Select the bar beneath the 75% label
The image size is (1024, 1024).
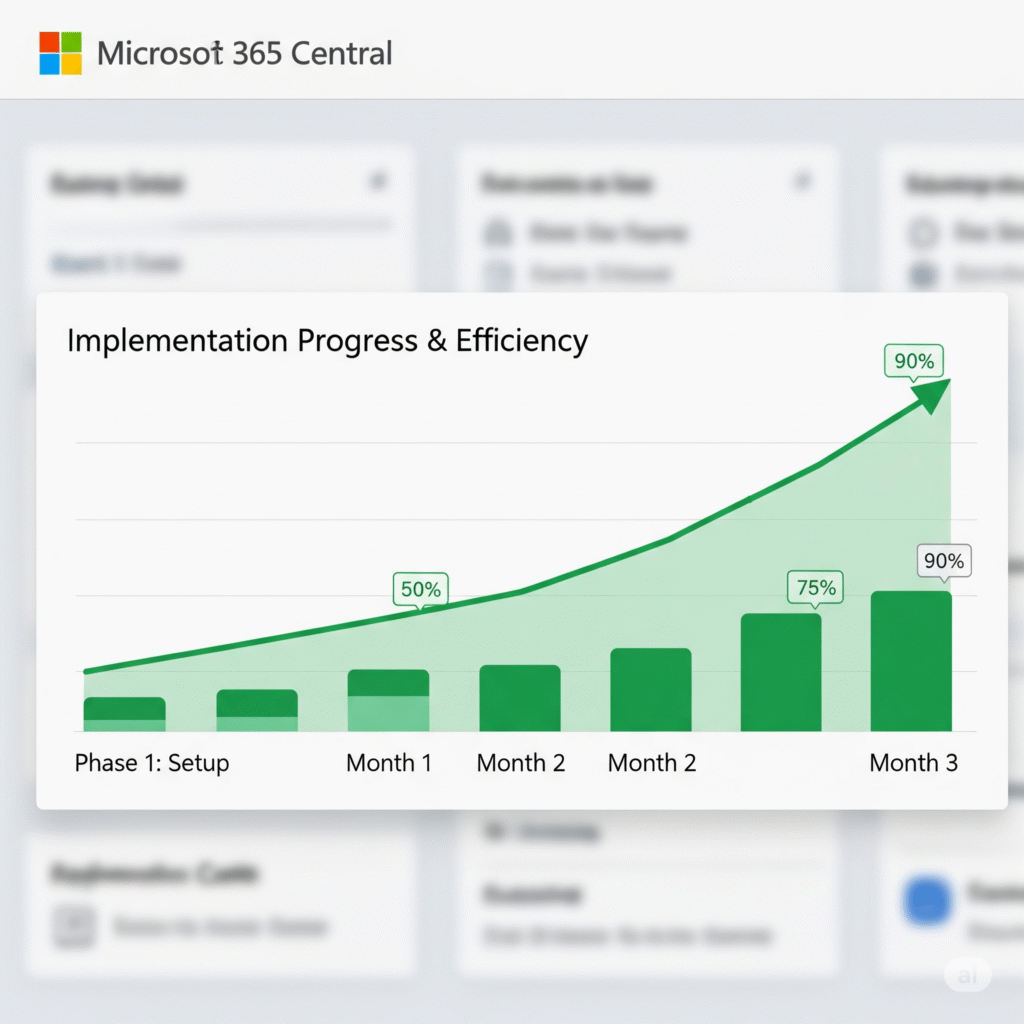(x=781, y=672)
